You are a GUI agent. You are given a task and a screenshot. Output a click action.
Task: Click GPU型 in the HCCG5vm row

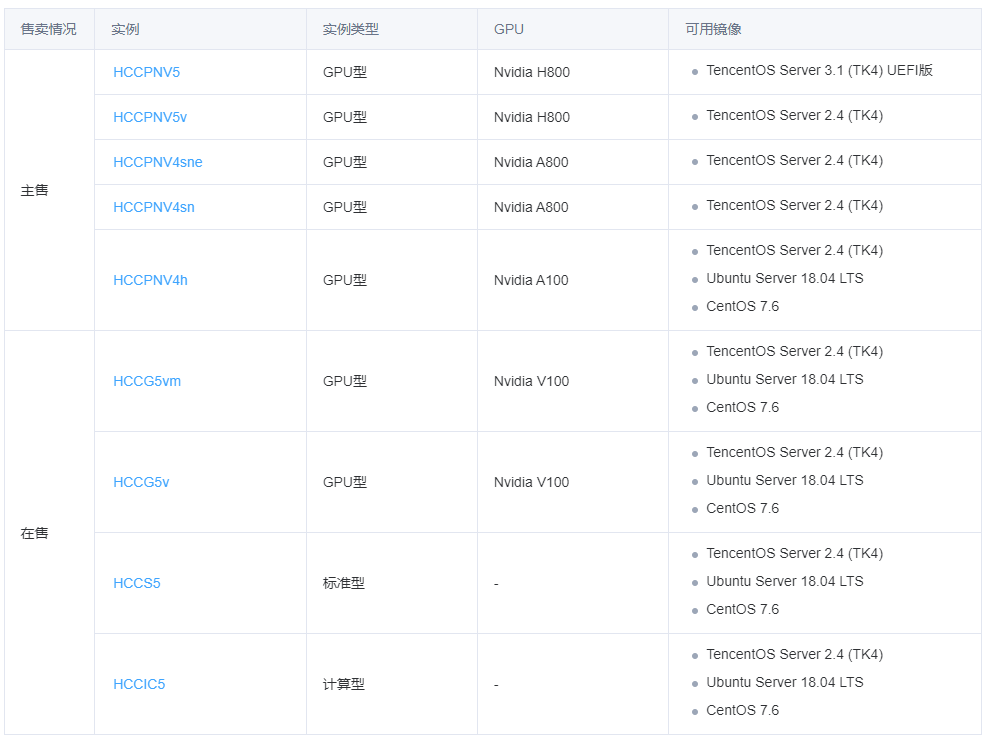point(345,381)
